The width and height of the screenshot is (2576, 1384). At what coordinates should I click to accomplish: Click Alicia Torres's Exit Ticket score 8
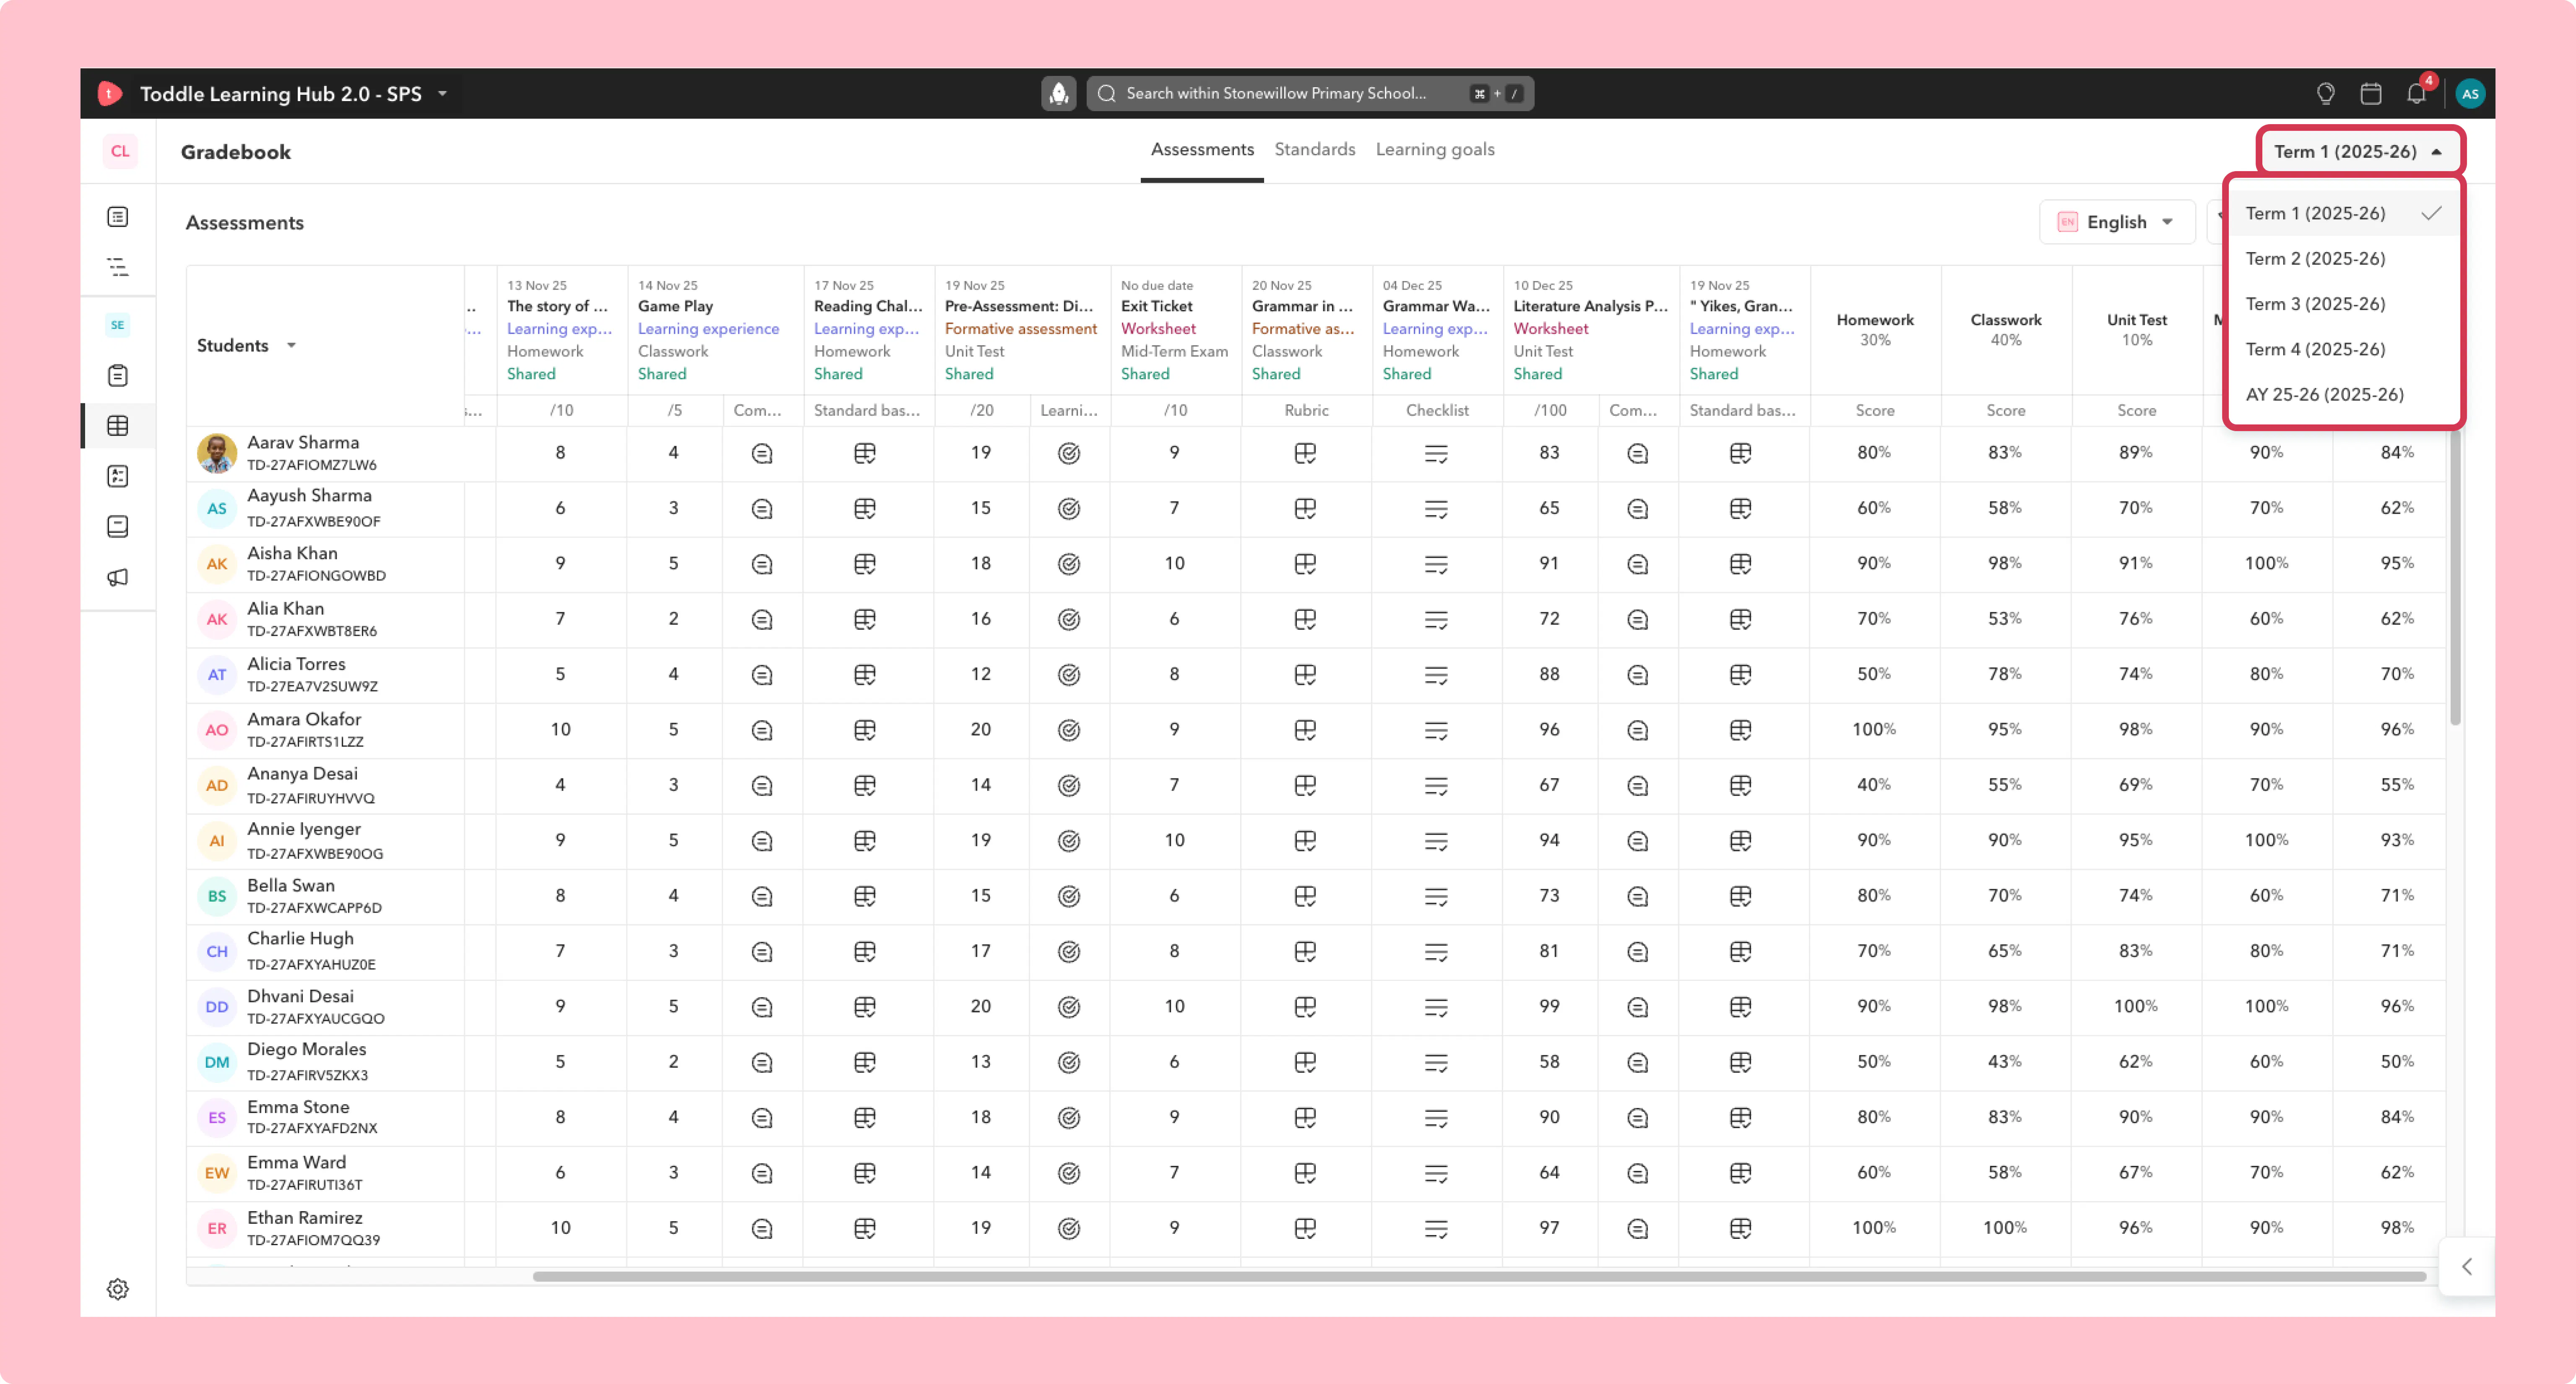click(1175, 675)
